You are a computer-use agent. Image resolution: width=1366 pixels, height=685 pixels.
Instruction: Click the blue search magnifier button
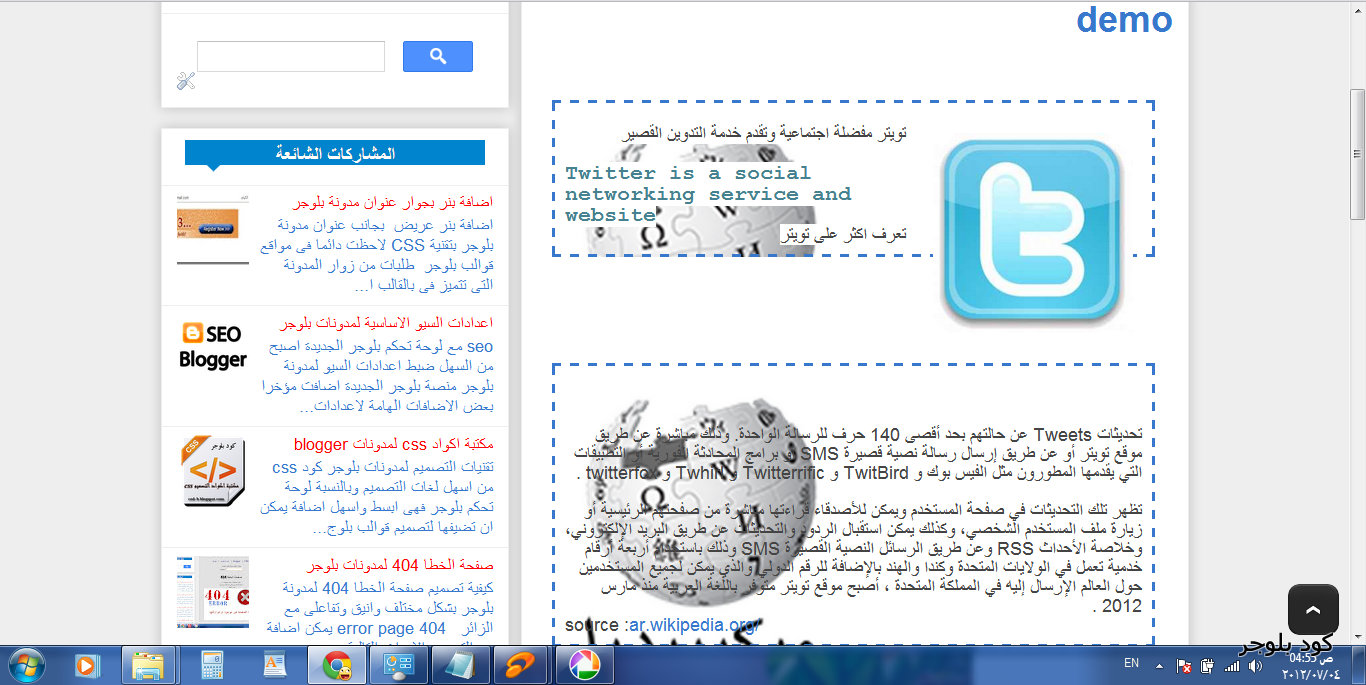(438, 56)
